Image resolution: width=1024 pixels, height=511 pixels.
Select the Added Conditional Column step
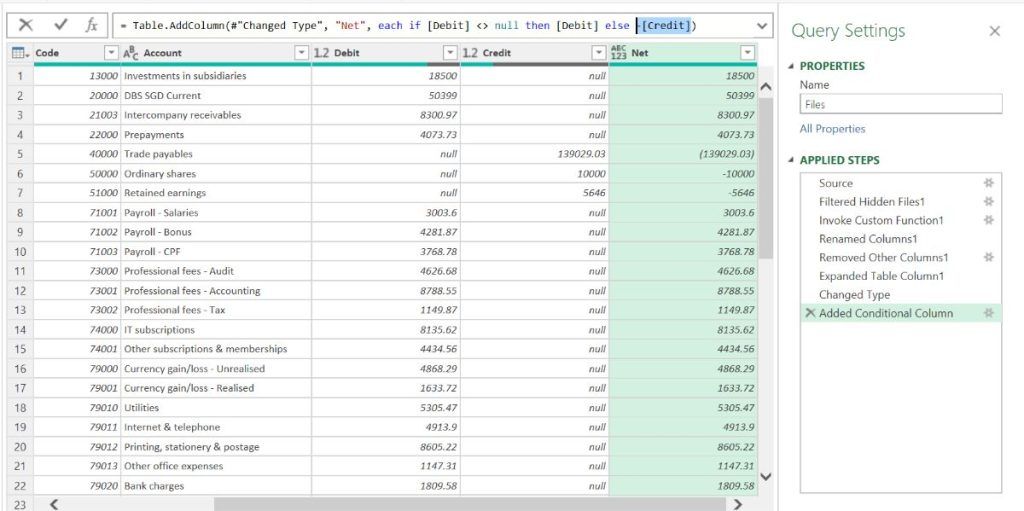click(901, 313)
